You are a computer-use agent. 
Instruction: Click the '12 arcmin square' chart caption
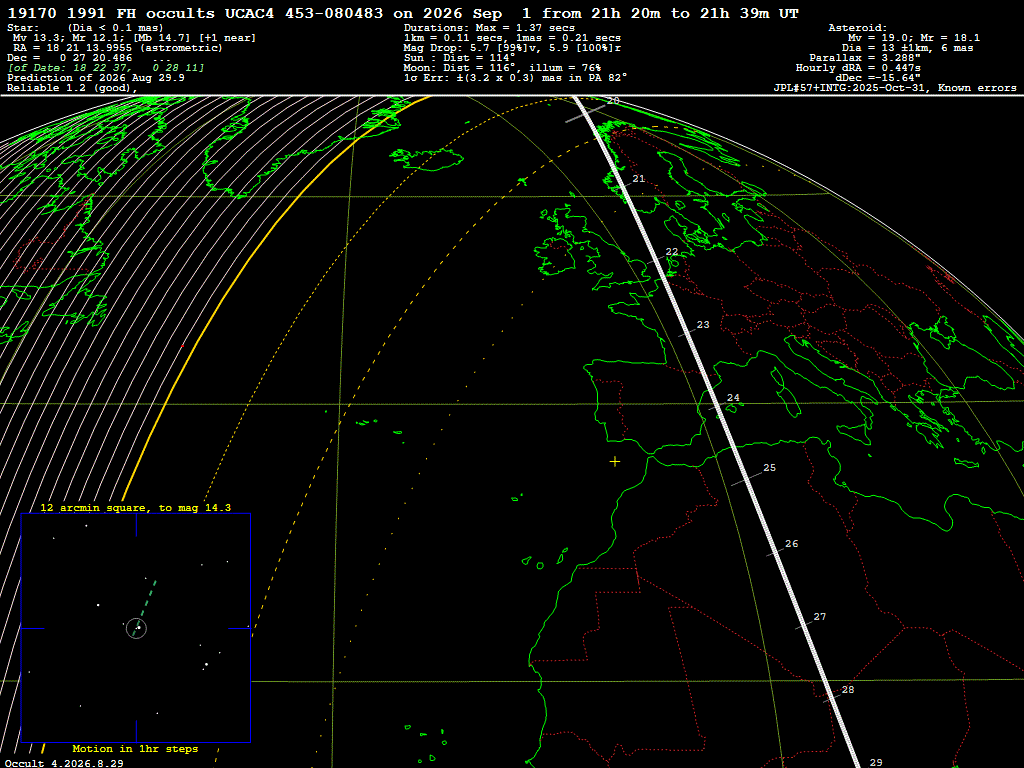click(135, 507)
